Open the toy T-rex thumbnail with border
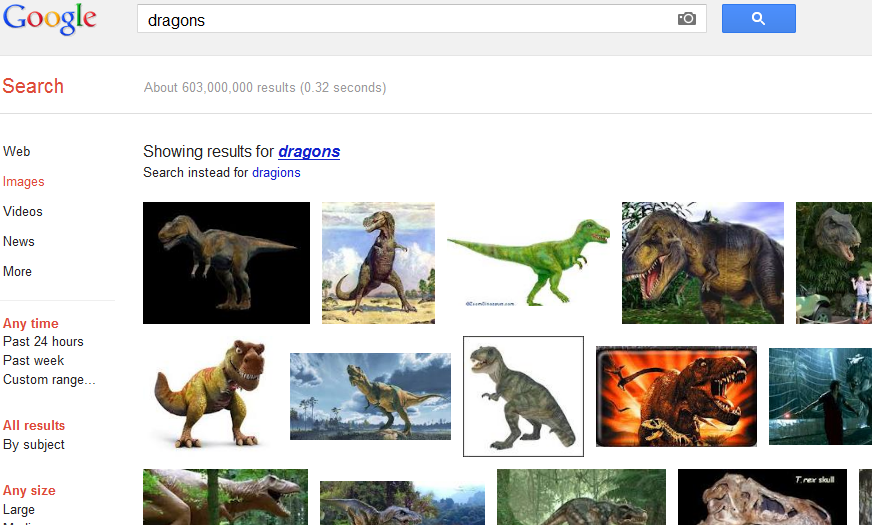Viewport: 872px width, 525px height. [523, 396]
